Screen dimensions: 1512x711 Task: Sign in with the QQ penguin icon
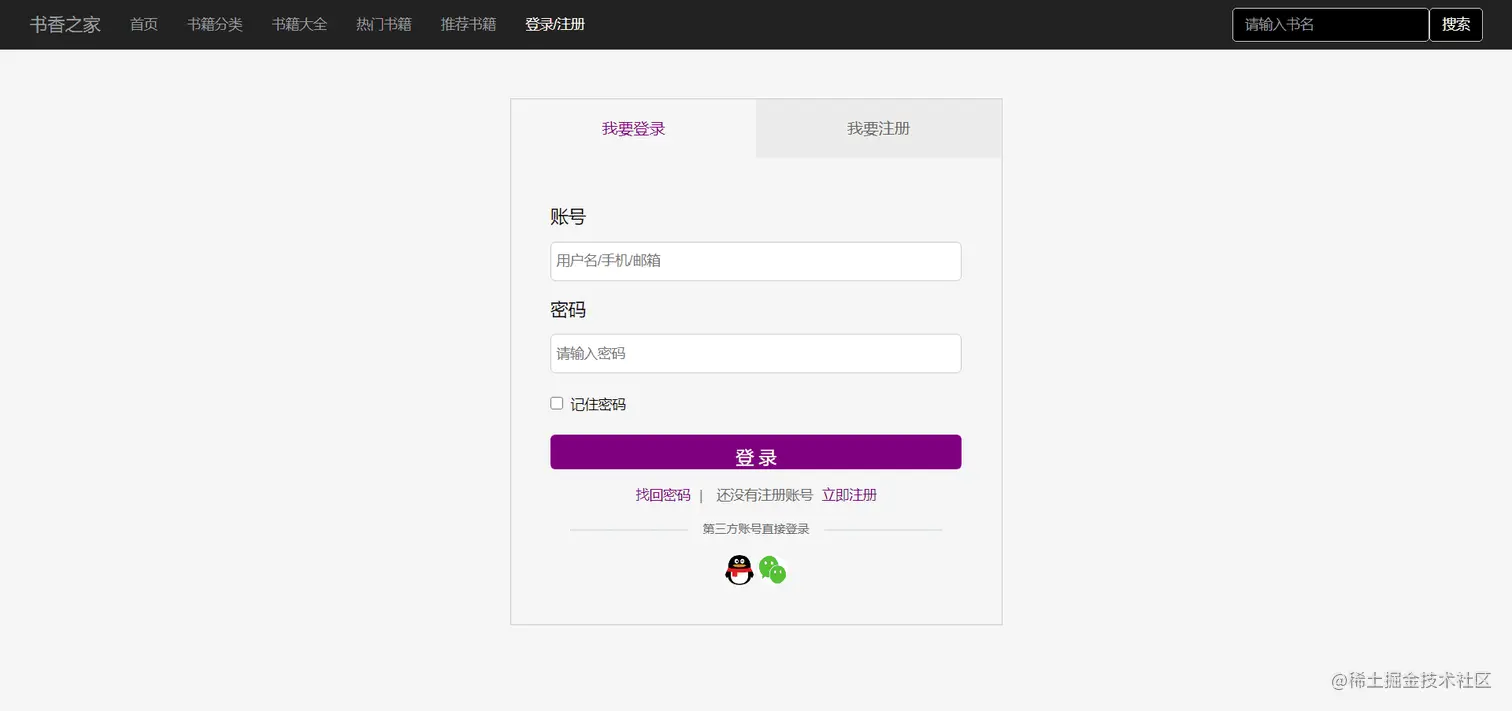pyautogui.click(x=738, y=569)
